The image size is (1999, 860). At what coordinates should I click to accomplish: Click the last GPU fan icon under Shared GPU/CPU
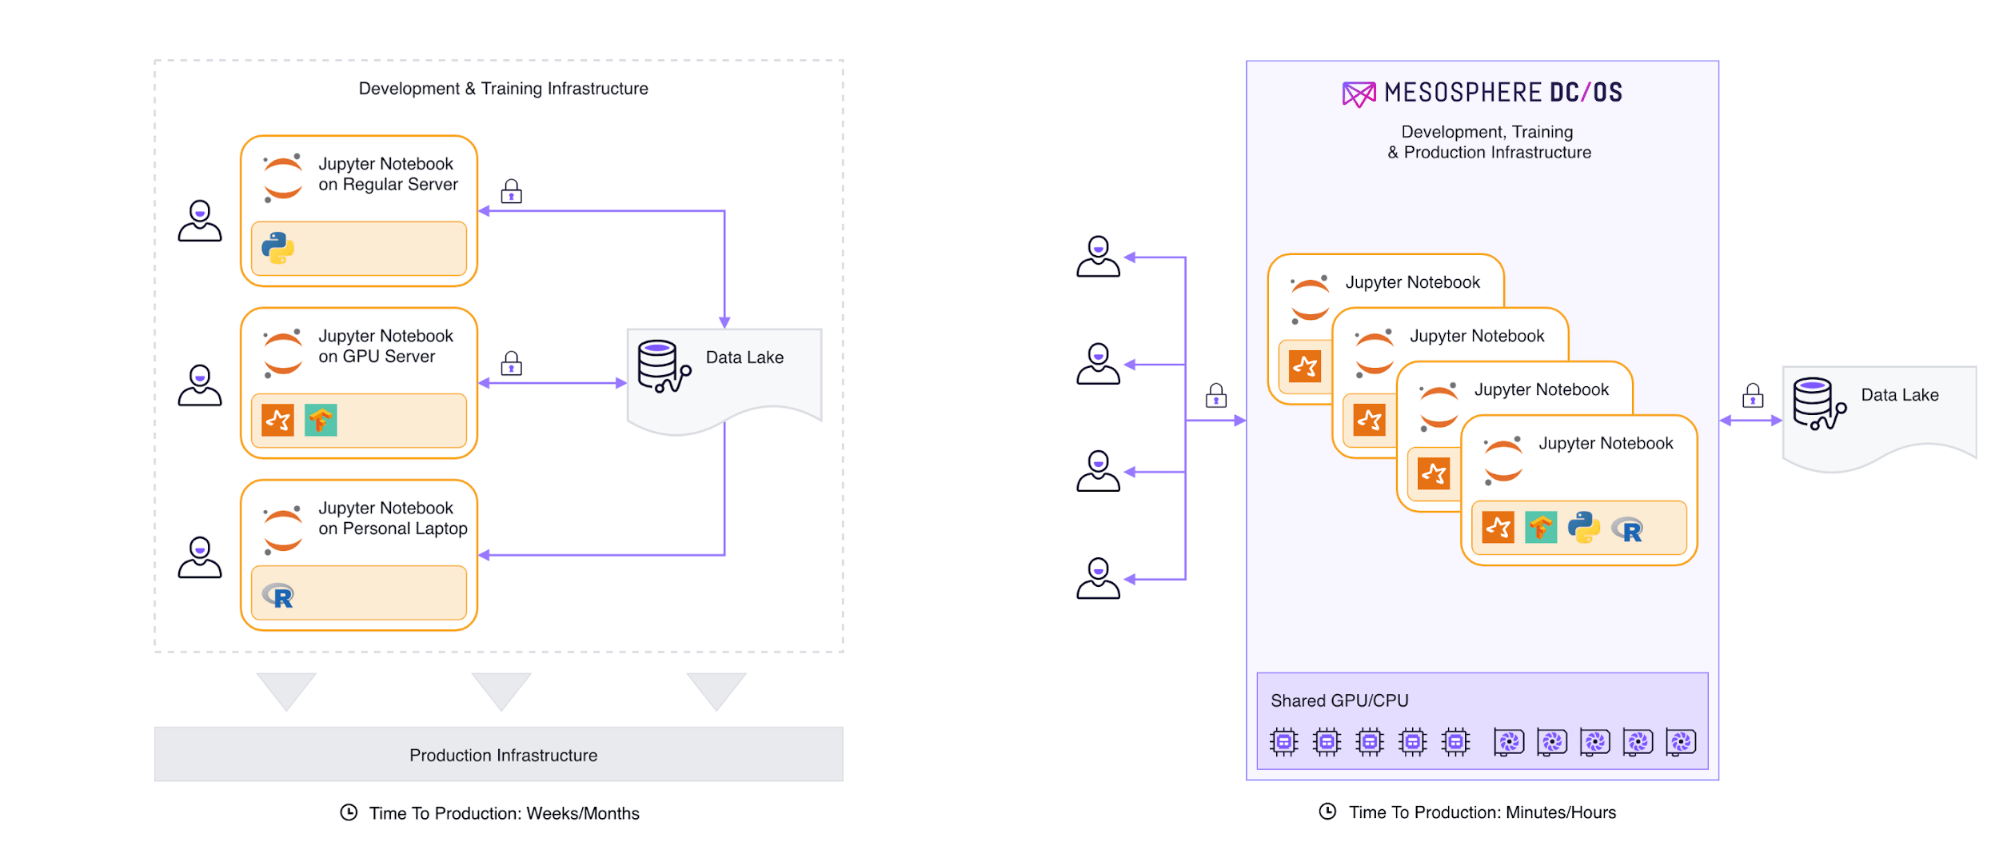[x=1681, y=741]
